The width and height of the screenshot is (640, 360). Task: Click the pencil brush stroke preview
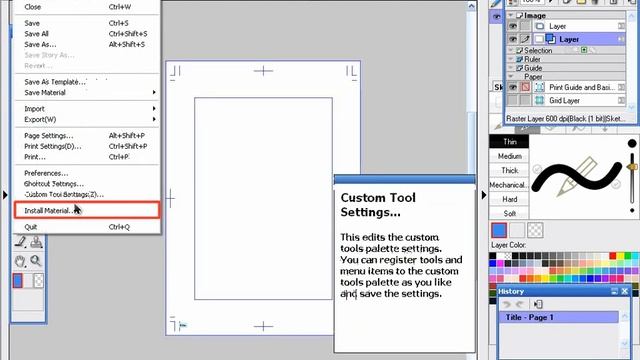click(577, 176)
